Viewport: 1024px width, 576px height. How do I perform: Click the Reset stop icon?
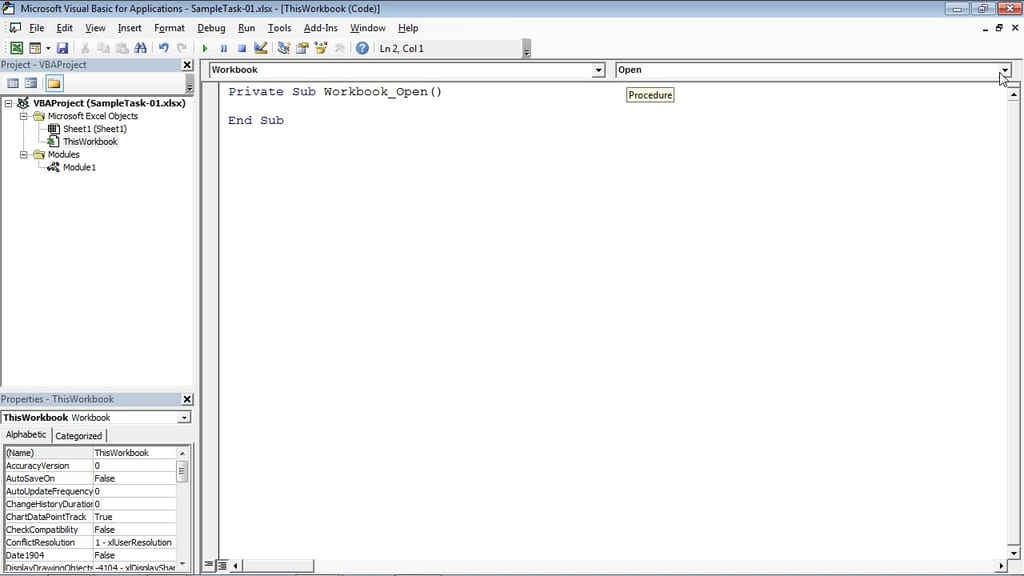coord(242,48)
